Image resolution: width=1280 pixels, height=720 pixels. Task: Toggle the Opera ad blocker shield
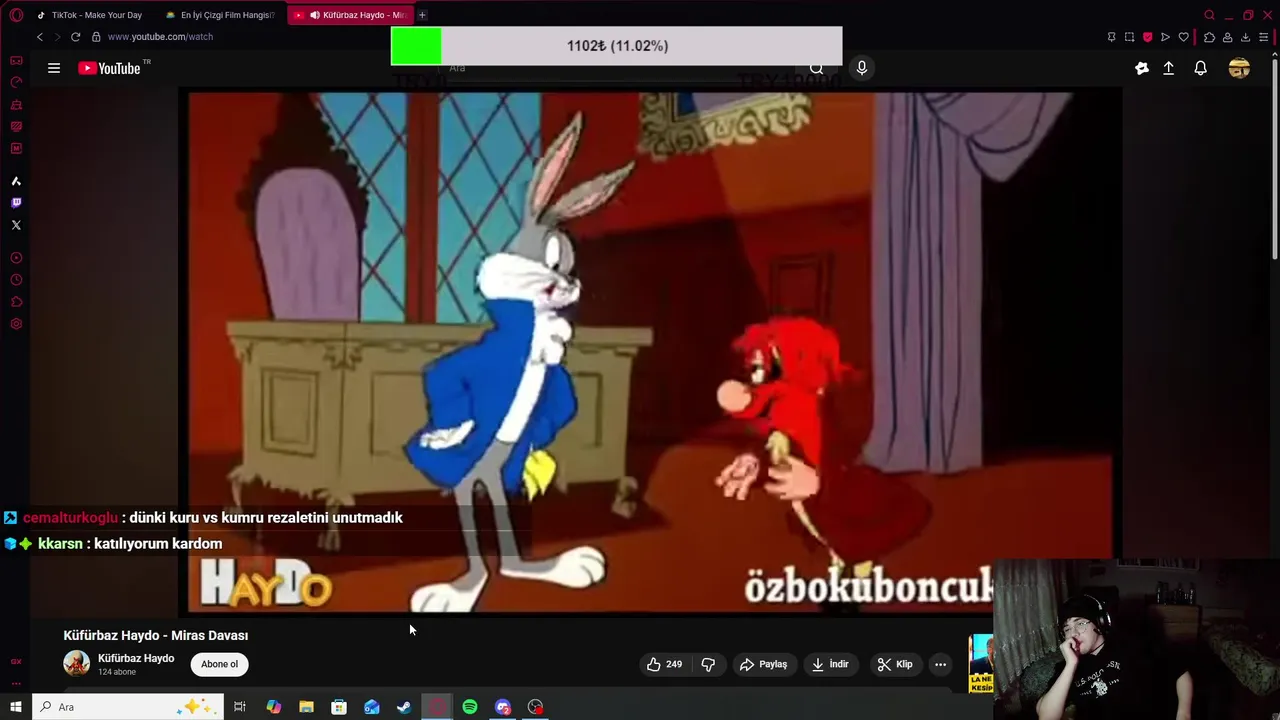pos(1147,37)
